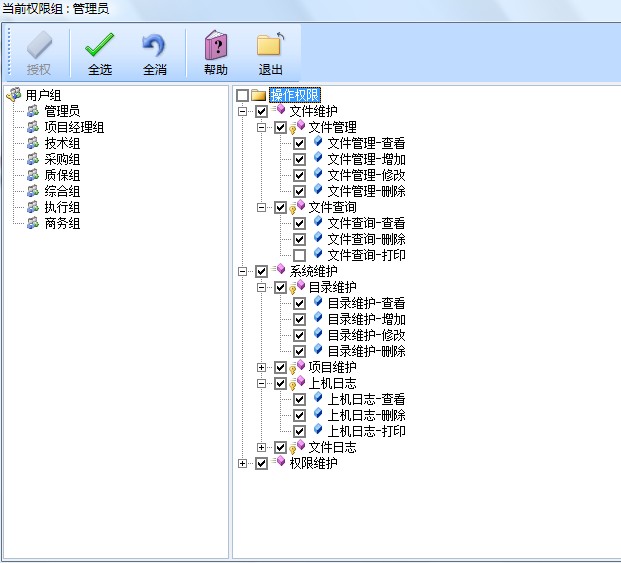Select the 管理员 user group icon
621x563 pixels.
[33, 111]
